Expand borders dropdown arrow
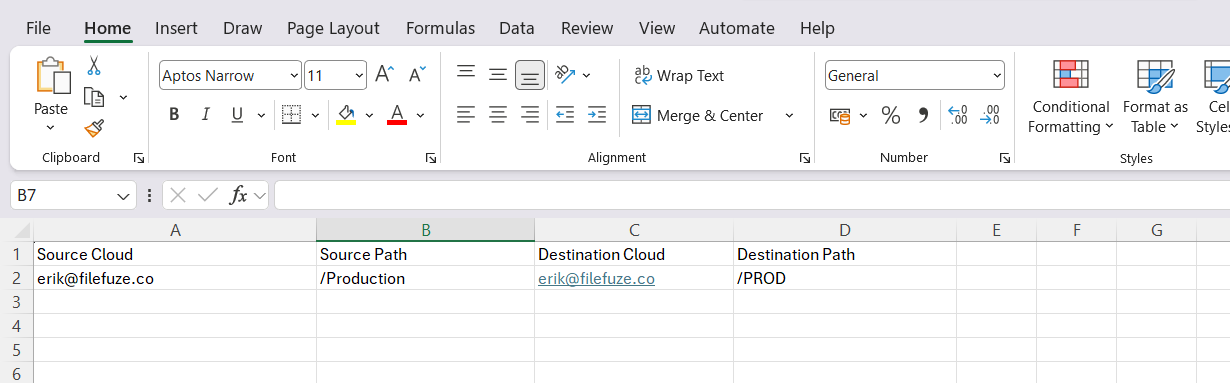 point(315,115)
